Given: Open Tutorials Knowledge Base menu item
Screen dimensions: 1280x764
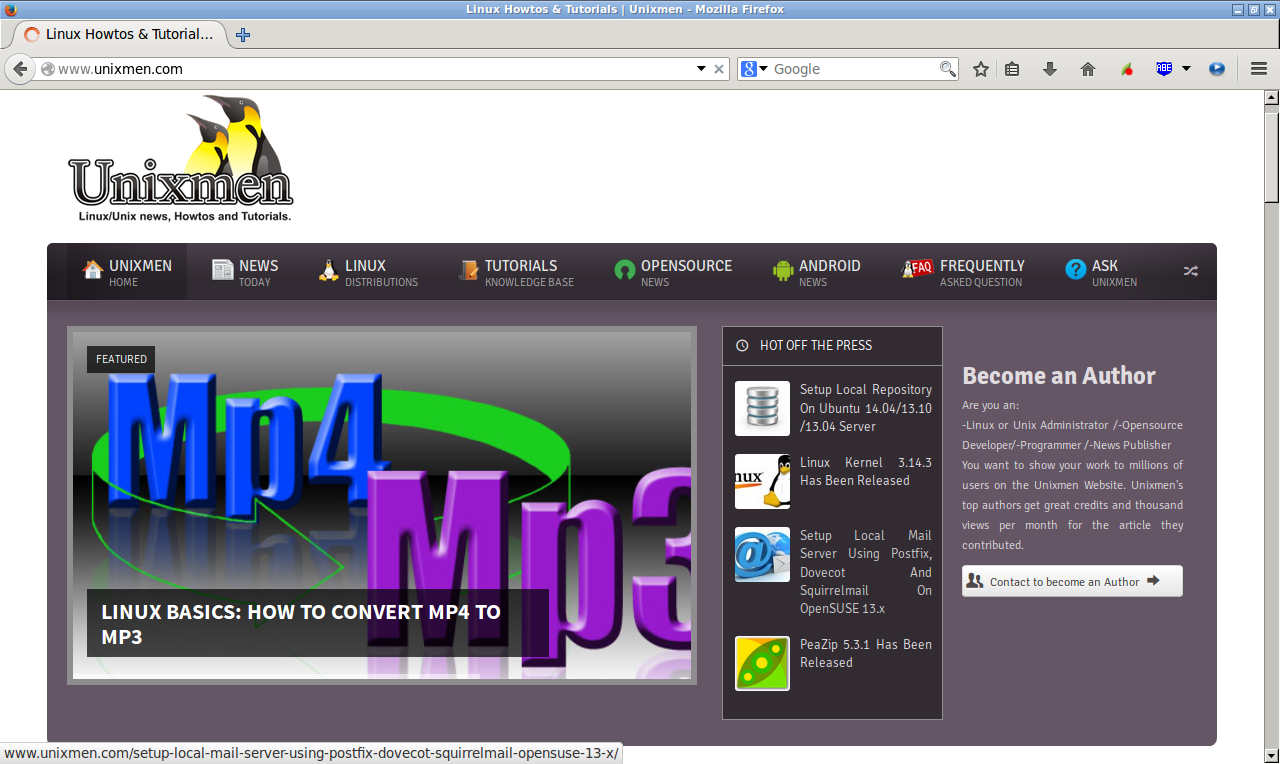Looking at the screenshot, I should [517, 272].
